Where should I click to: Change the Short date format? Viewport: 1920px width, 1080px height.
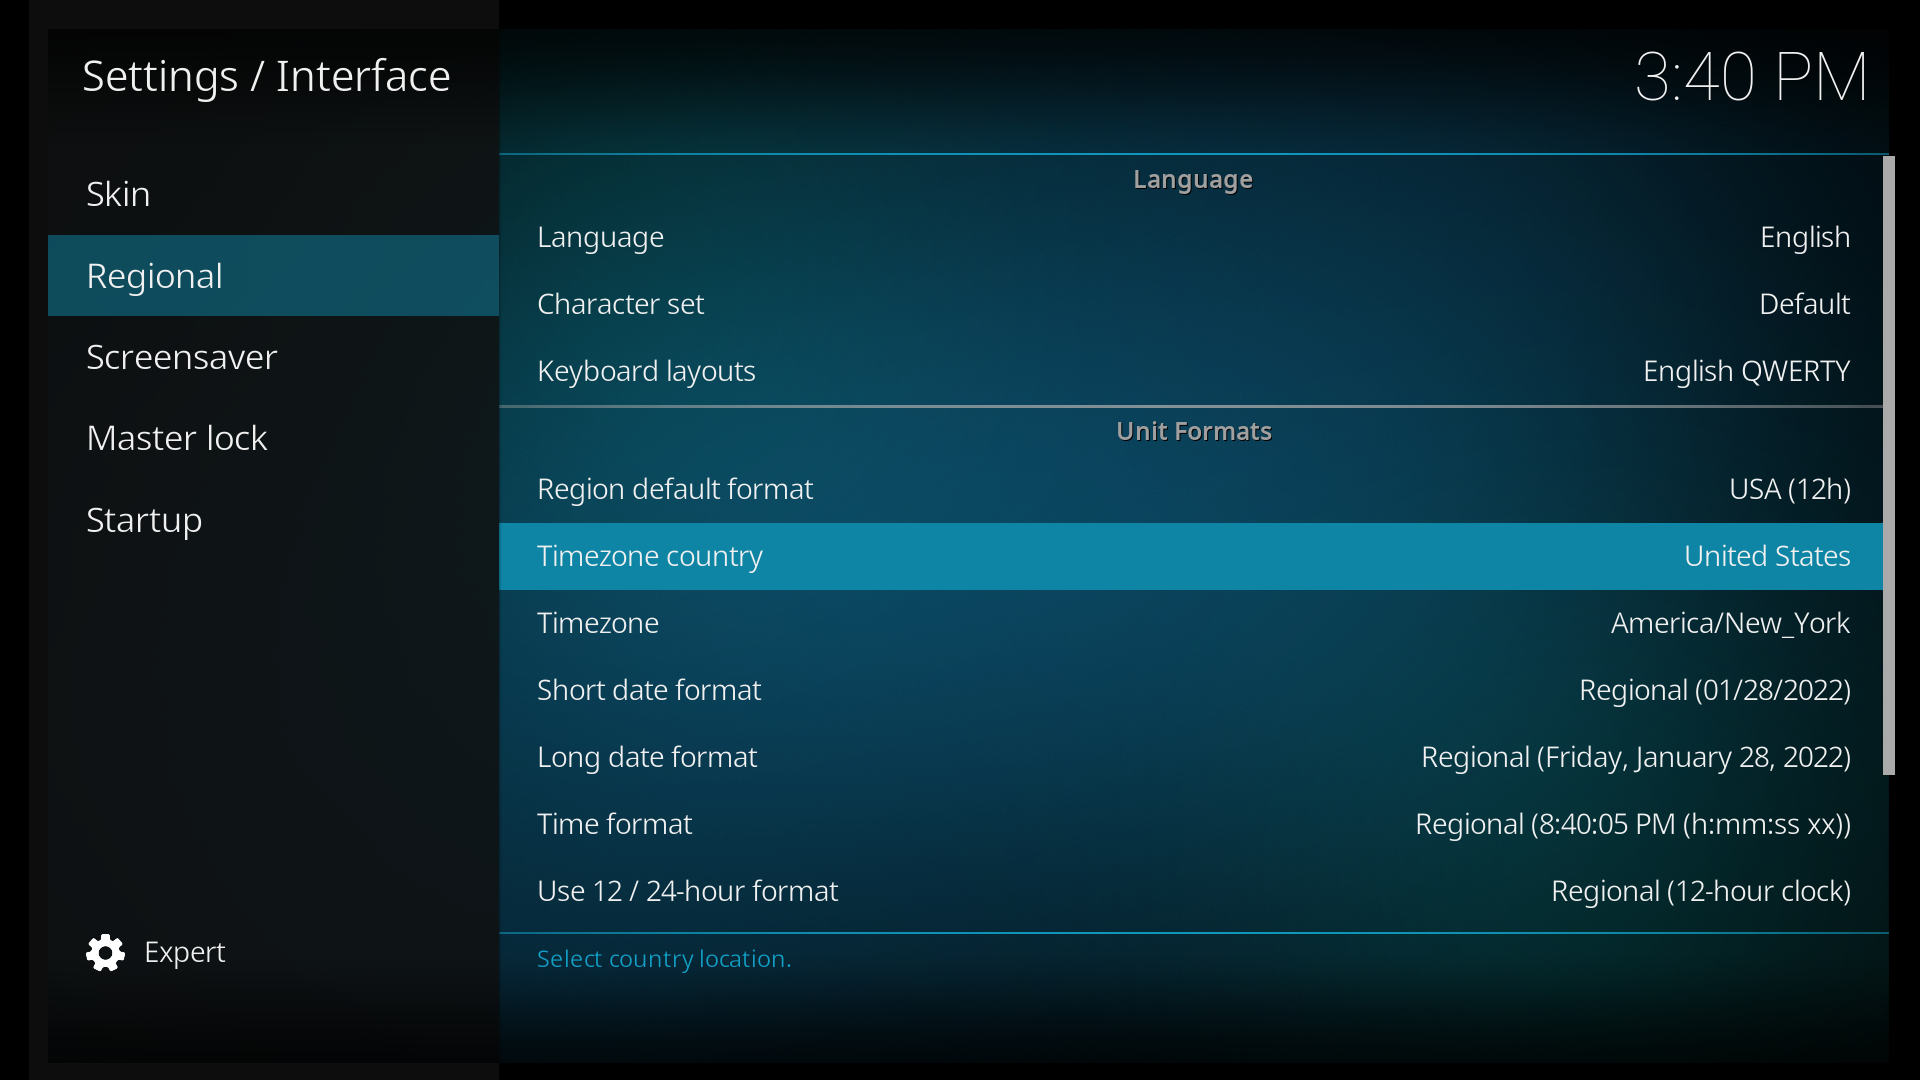click(1192, 690)
